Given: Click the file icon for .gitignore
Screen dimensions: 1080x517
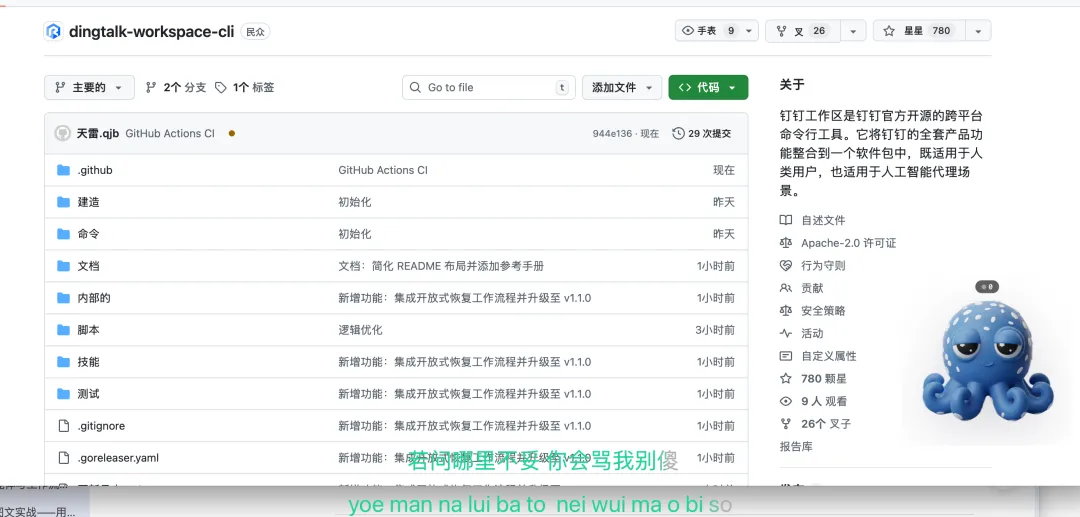Looking at the screenshot, I should tap(63, 426).
